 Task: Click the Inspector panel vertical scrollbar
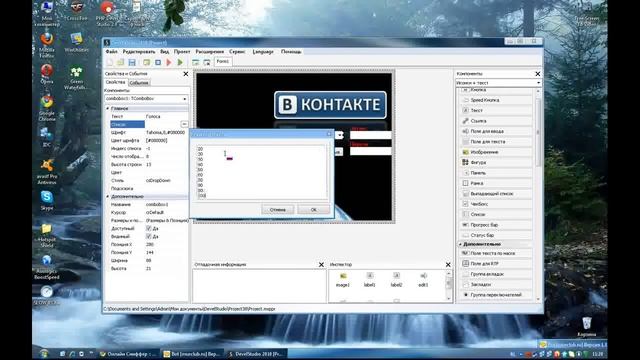click(449, 286)
